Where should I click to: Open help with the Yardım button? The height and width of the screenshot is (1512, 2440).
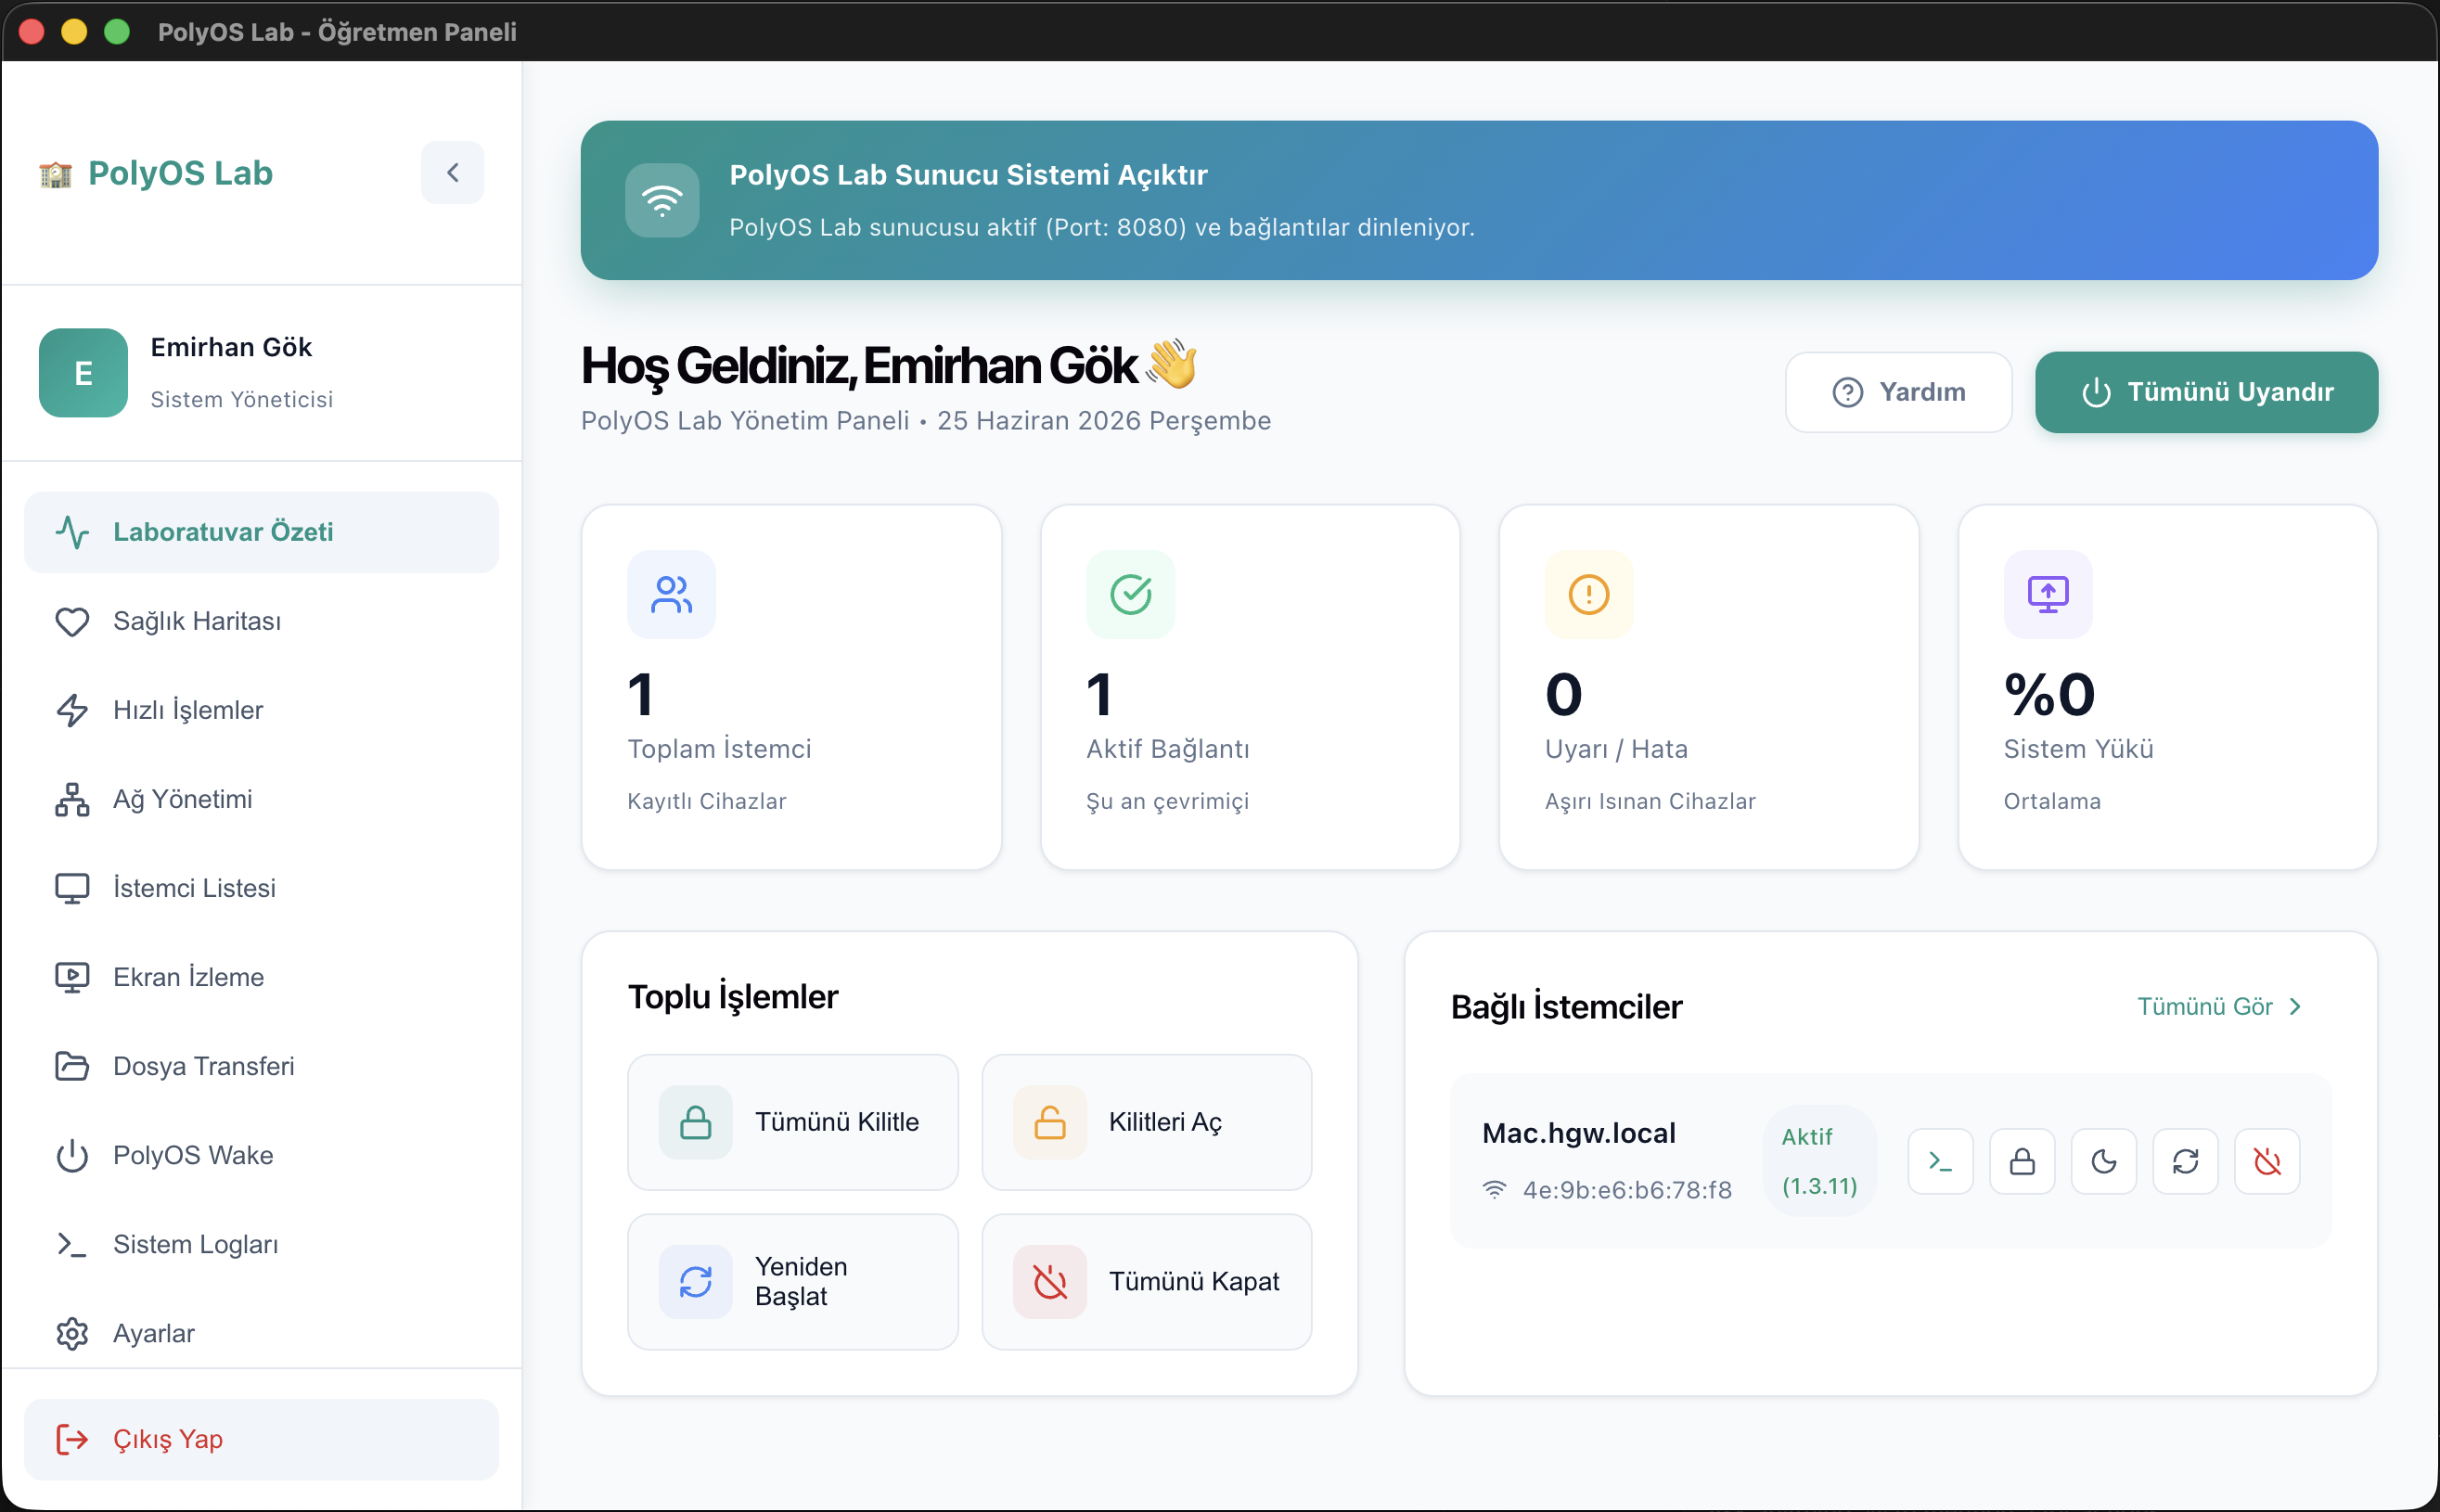click(x=1898, y=392)
